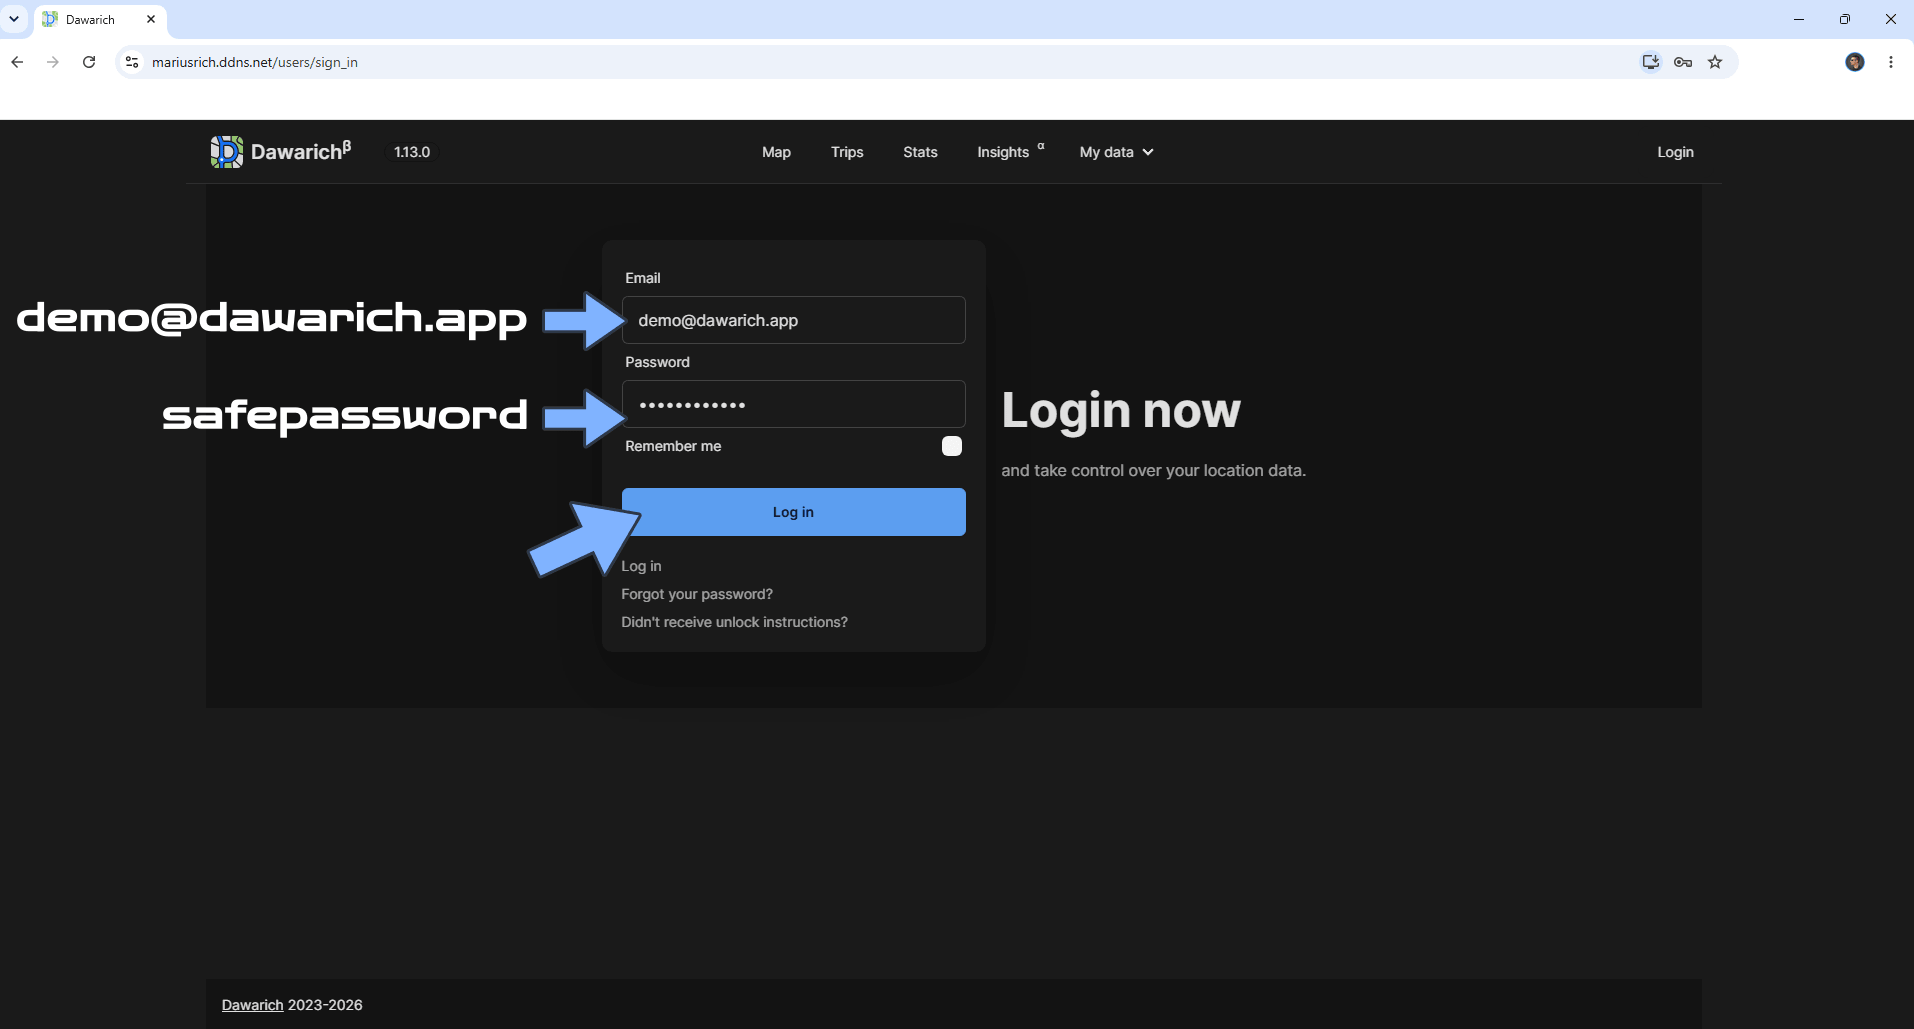Click the Dawarich logo icon
This screenshot has width=1914, height=1029.
[x=227, y=152]
